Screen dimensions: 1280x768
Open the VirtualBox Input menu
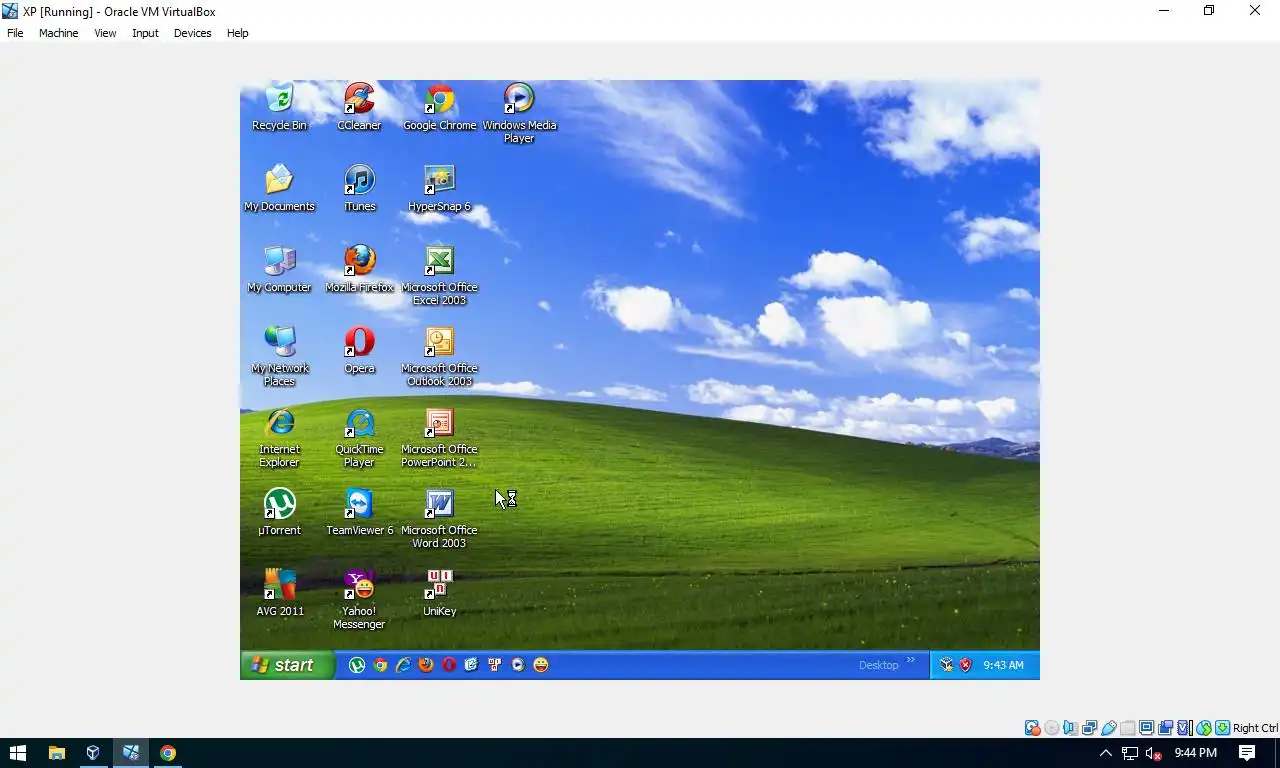(145, 33)
